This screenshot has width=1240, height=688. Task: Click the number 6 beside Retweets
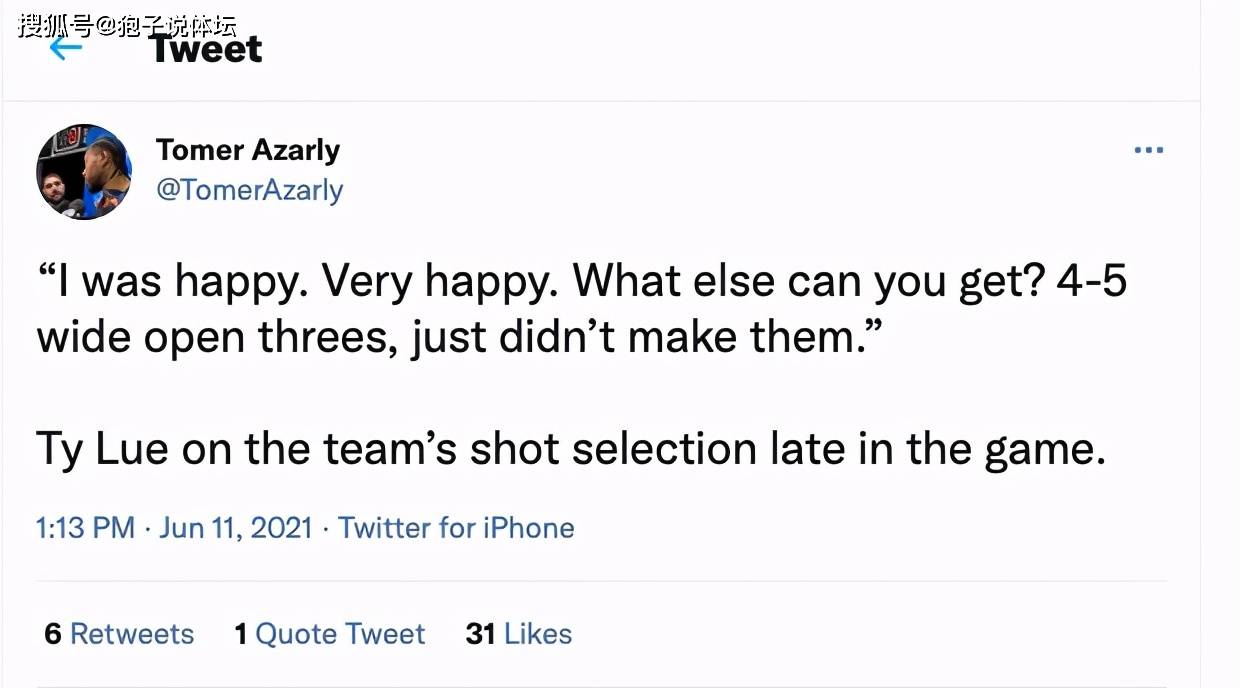[x=53, y=634]
